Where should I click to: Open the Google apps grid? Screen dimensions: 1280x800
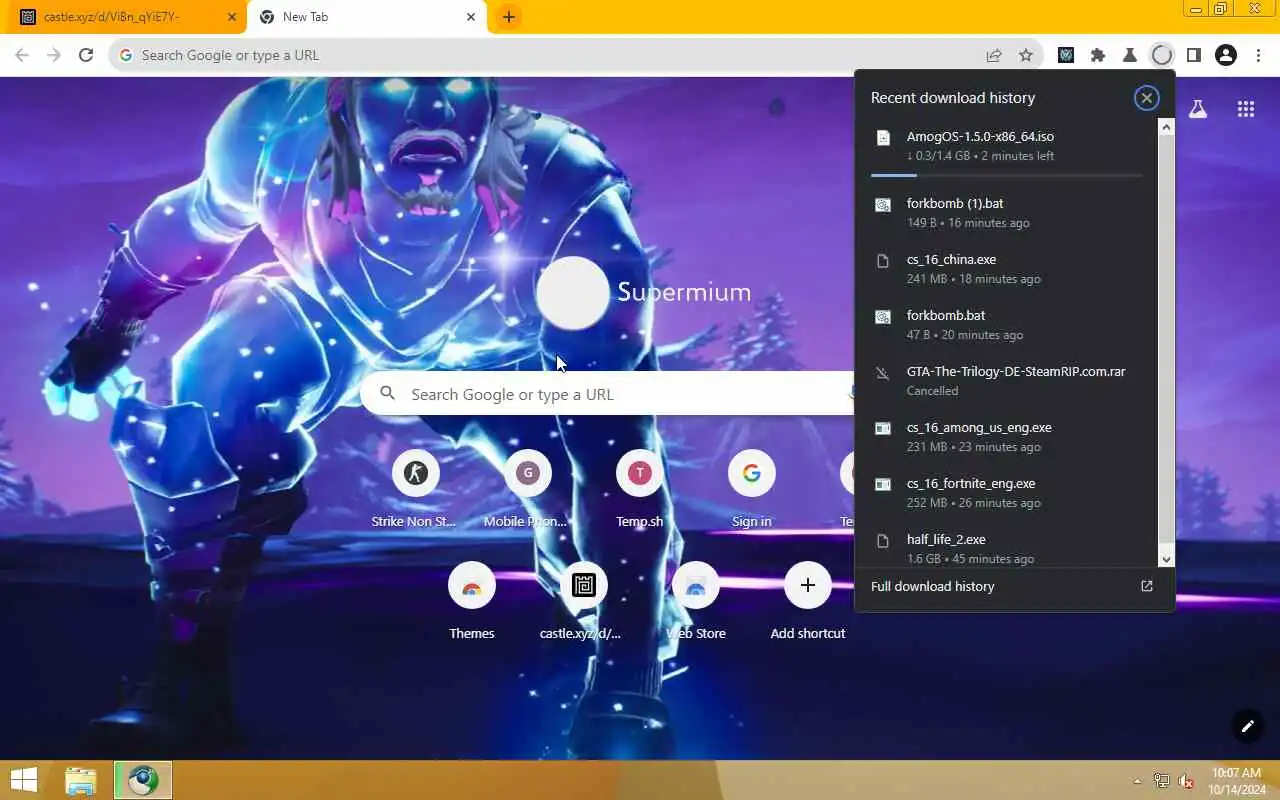[1246, 109]
